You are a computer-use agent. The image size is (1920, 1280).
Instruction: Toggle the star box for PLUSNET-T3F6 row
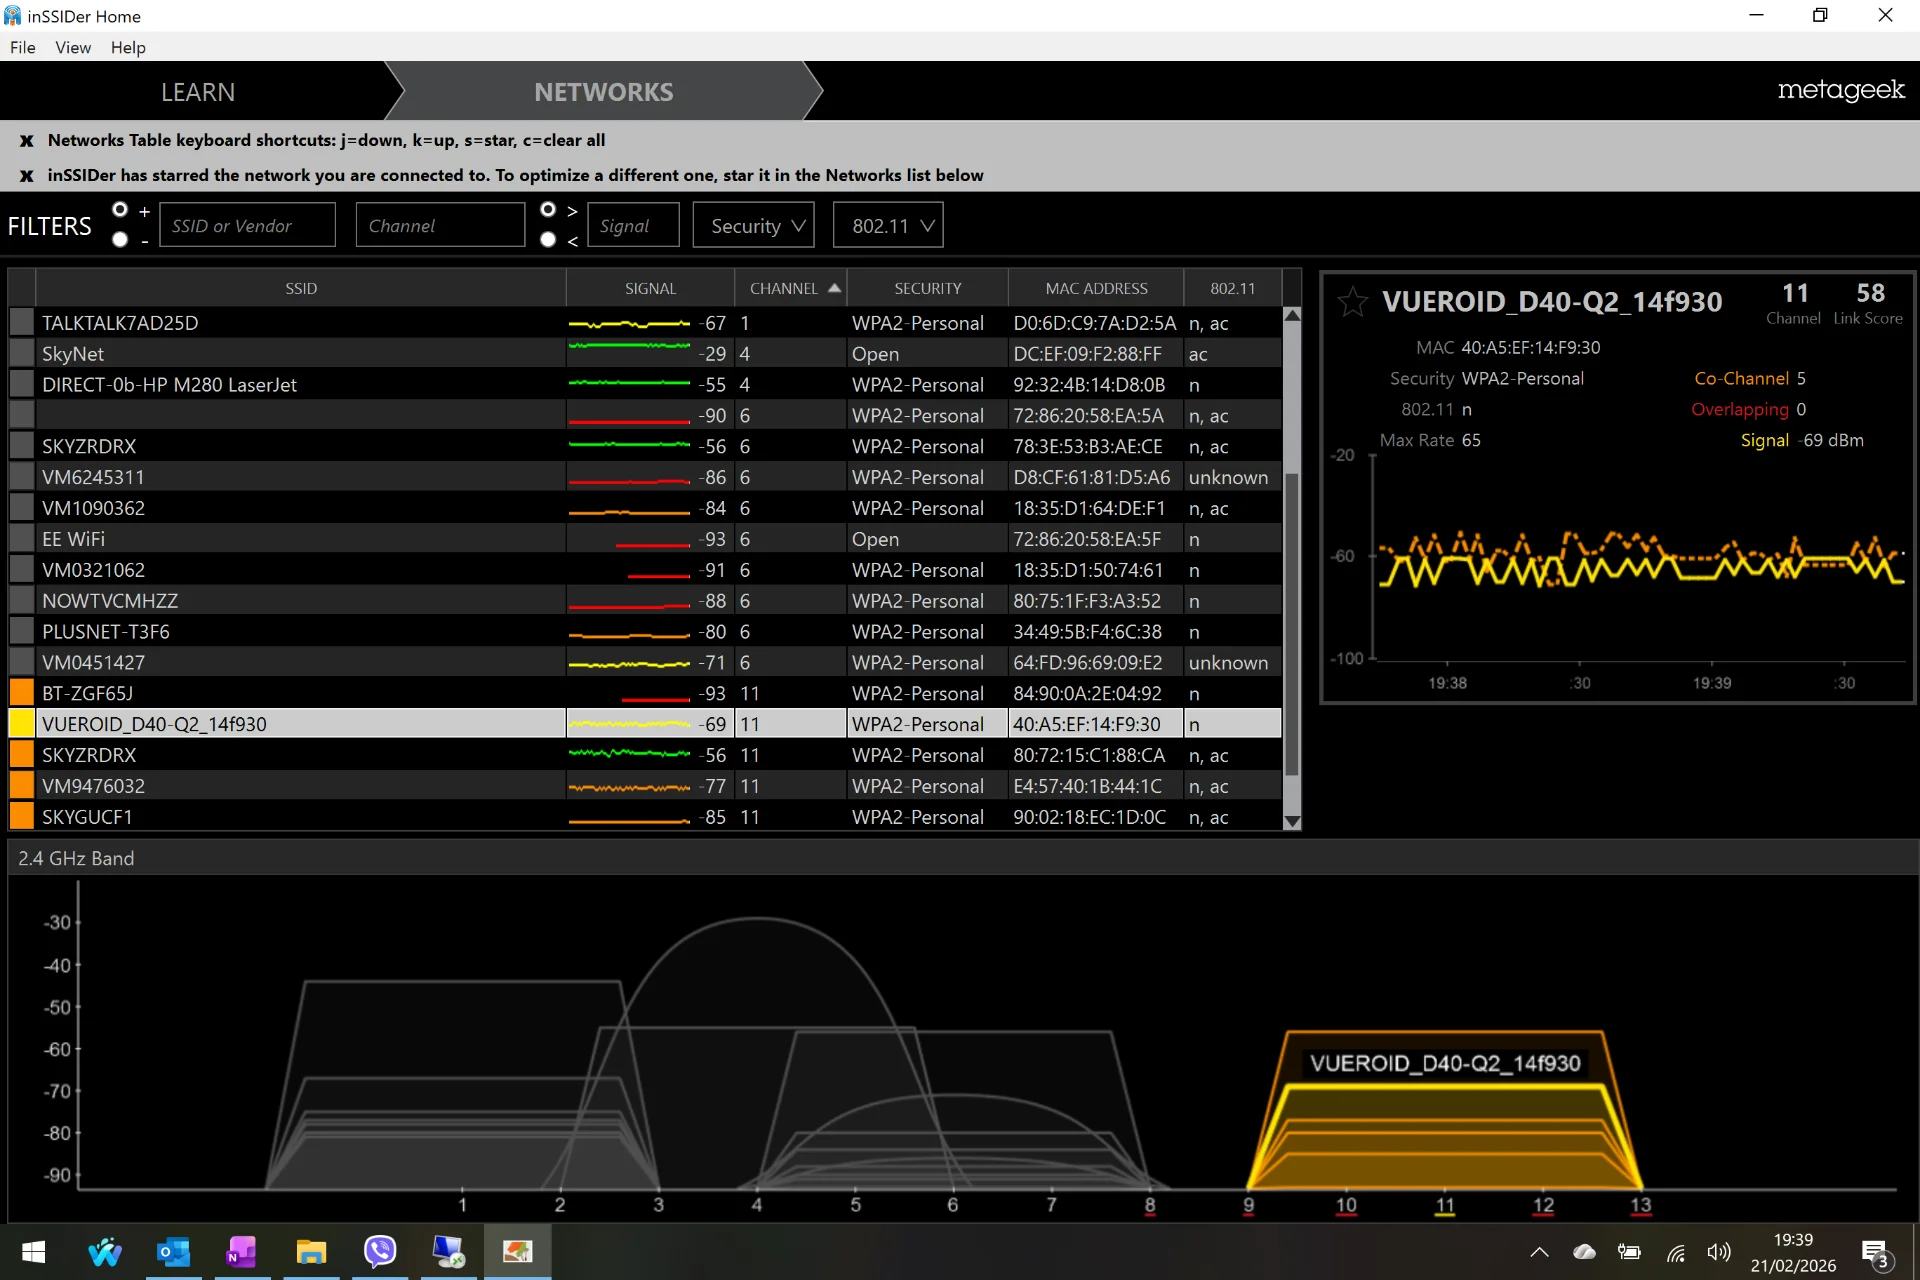[21, 632]
